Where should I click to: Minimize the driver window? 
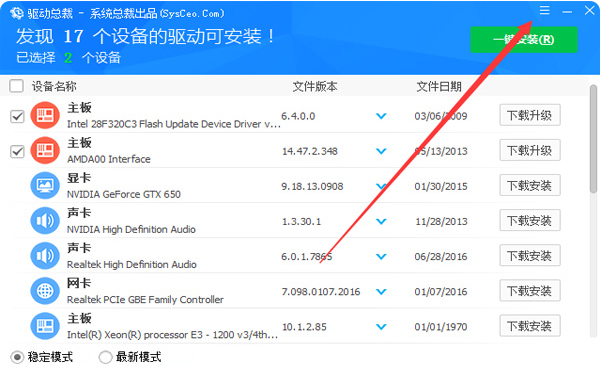coord(567,11)
